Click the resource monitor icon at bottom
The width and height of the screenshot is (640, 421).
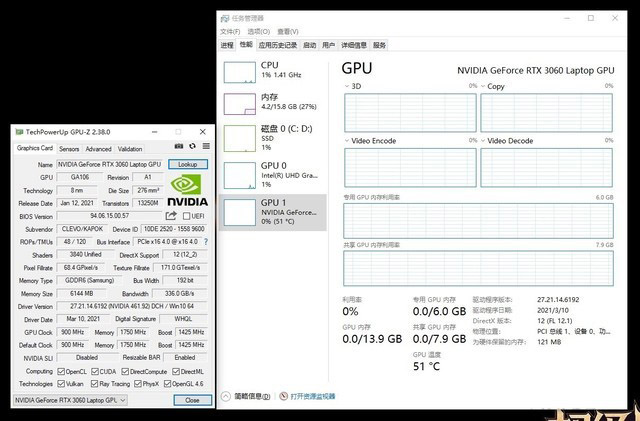point(284,396)
